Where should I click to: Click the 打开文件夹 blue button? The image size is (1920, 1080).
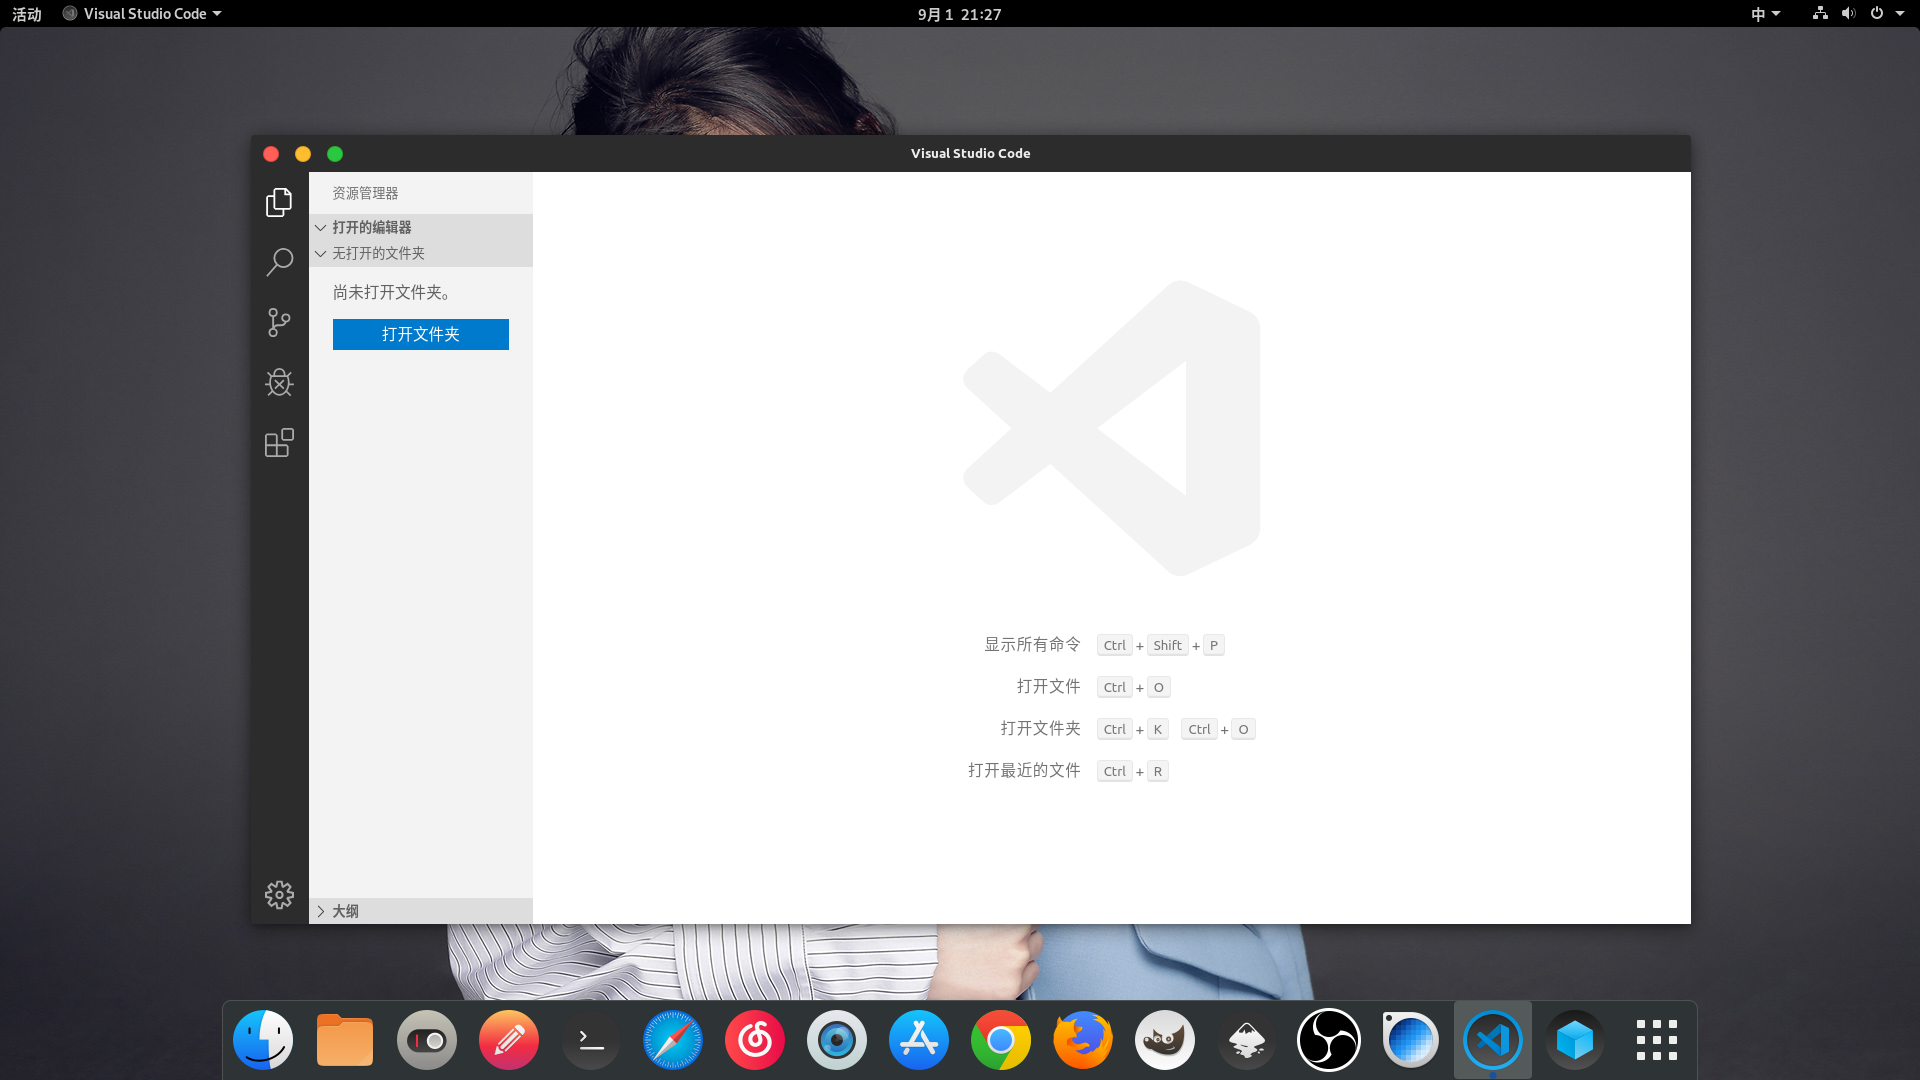point(421,334)
